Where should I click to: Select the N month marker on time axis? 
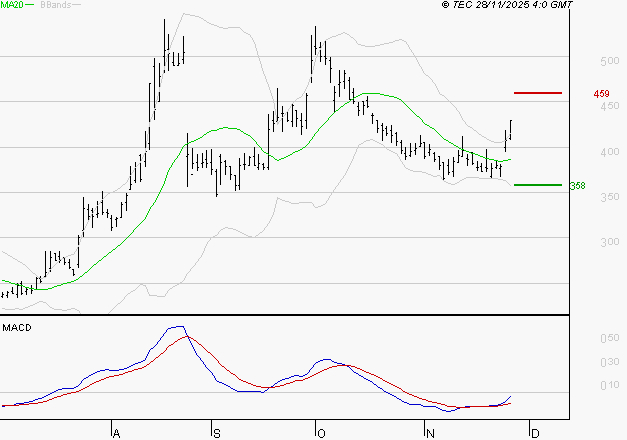point(430,434)
